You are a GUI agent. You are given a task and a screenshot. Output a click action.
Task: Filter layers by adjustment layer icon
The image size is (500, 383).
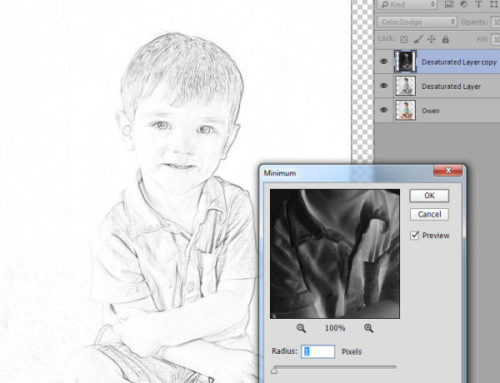coord(464,4)
